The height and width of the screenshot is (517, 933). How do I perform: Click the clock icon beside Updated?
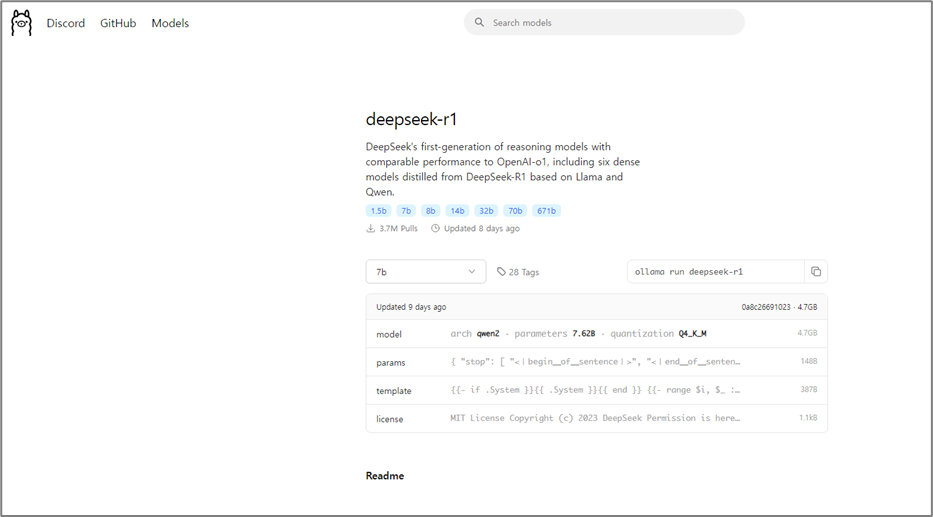[x=435, y=228]
